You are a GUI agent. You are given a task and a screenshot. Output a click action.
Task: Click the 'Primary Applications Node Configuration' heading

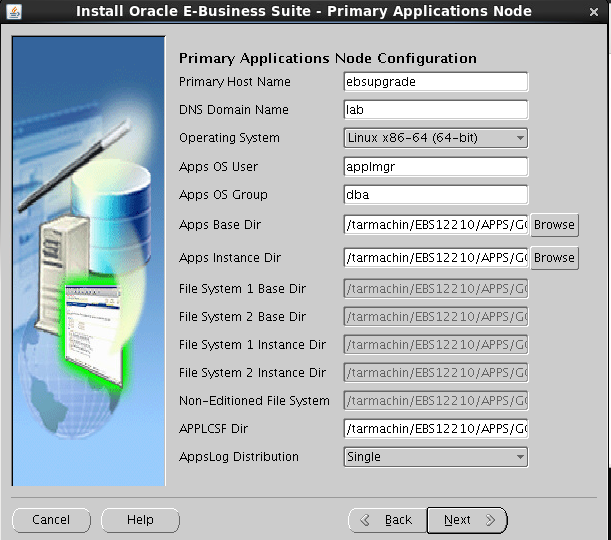328,58
